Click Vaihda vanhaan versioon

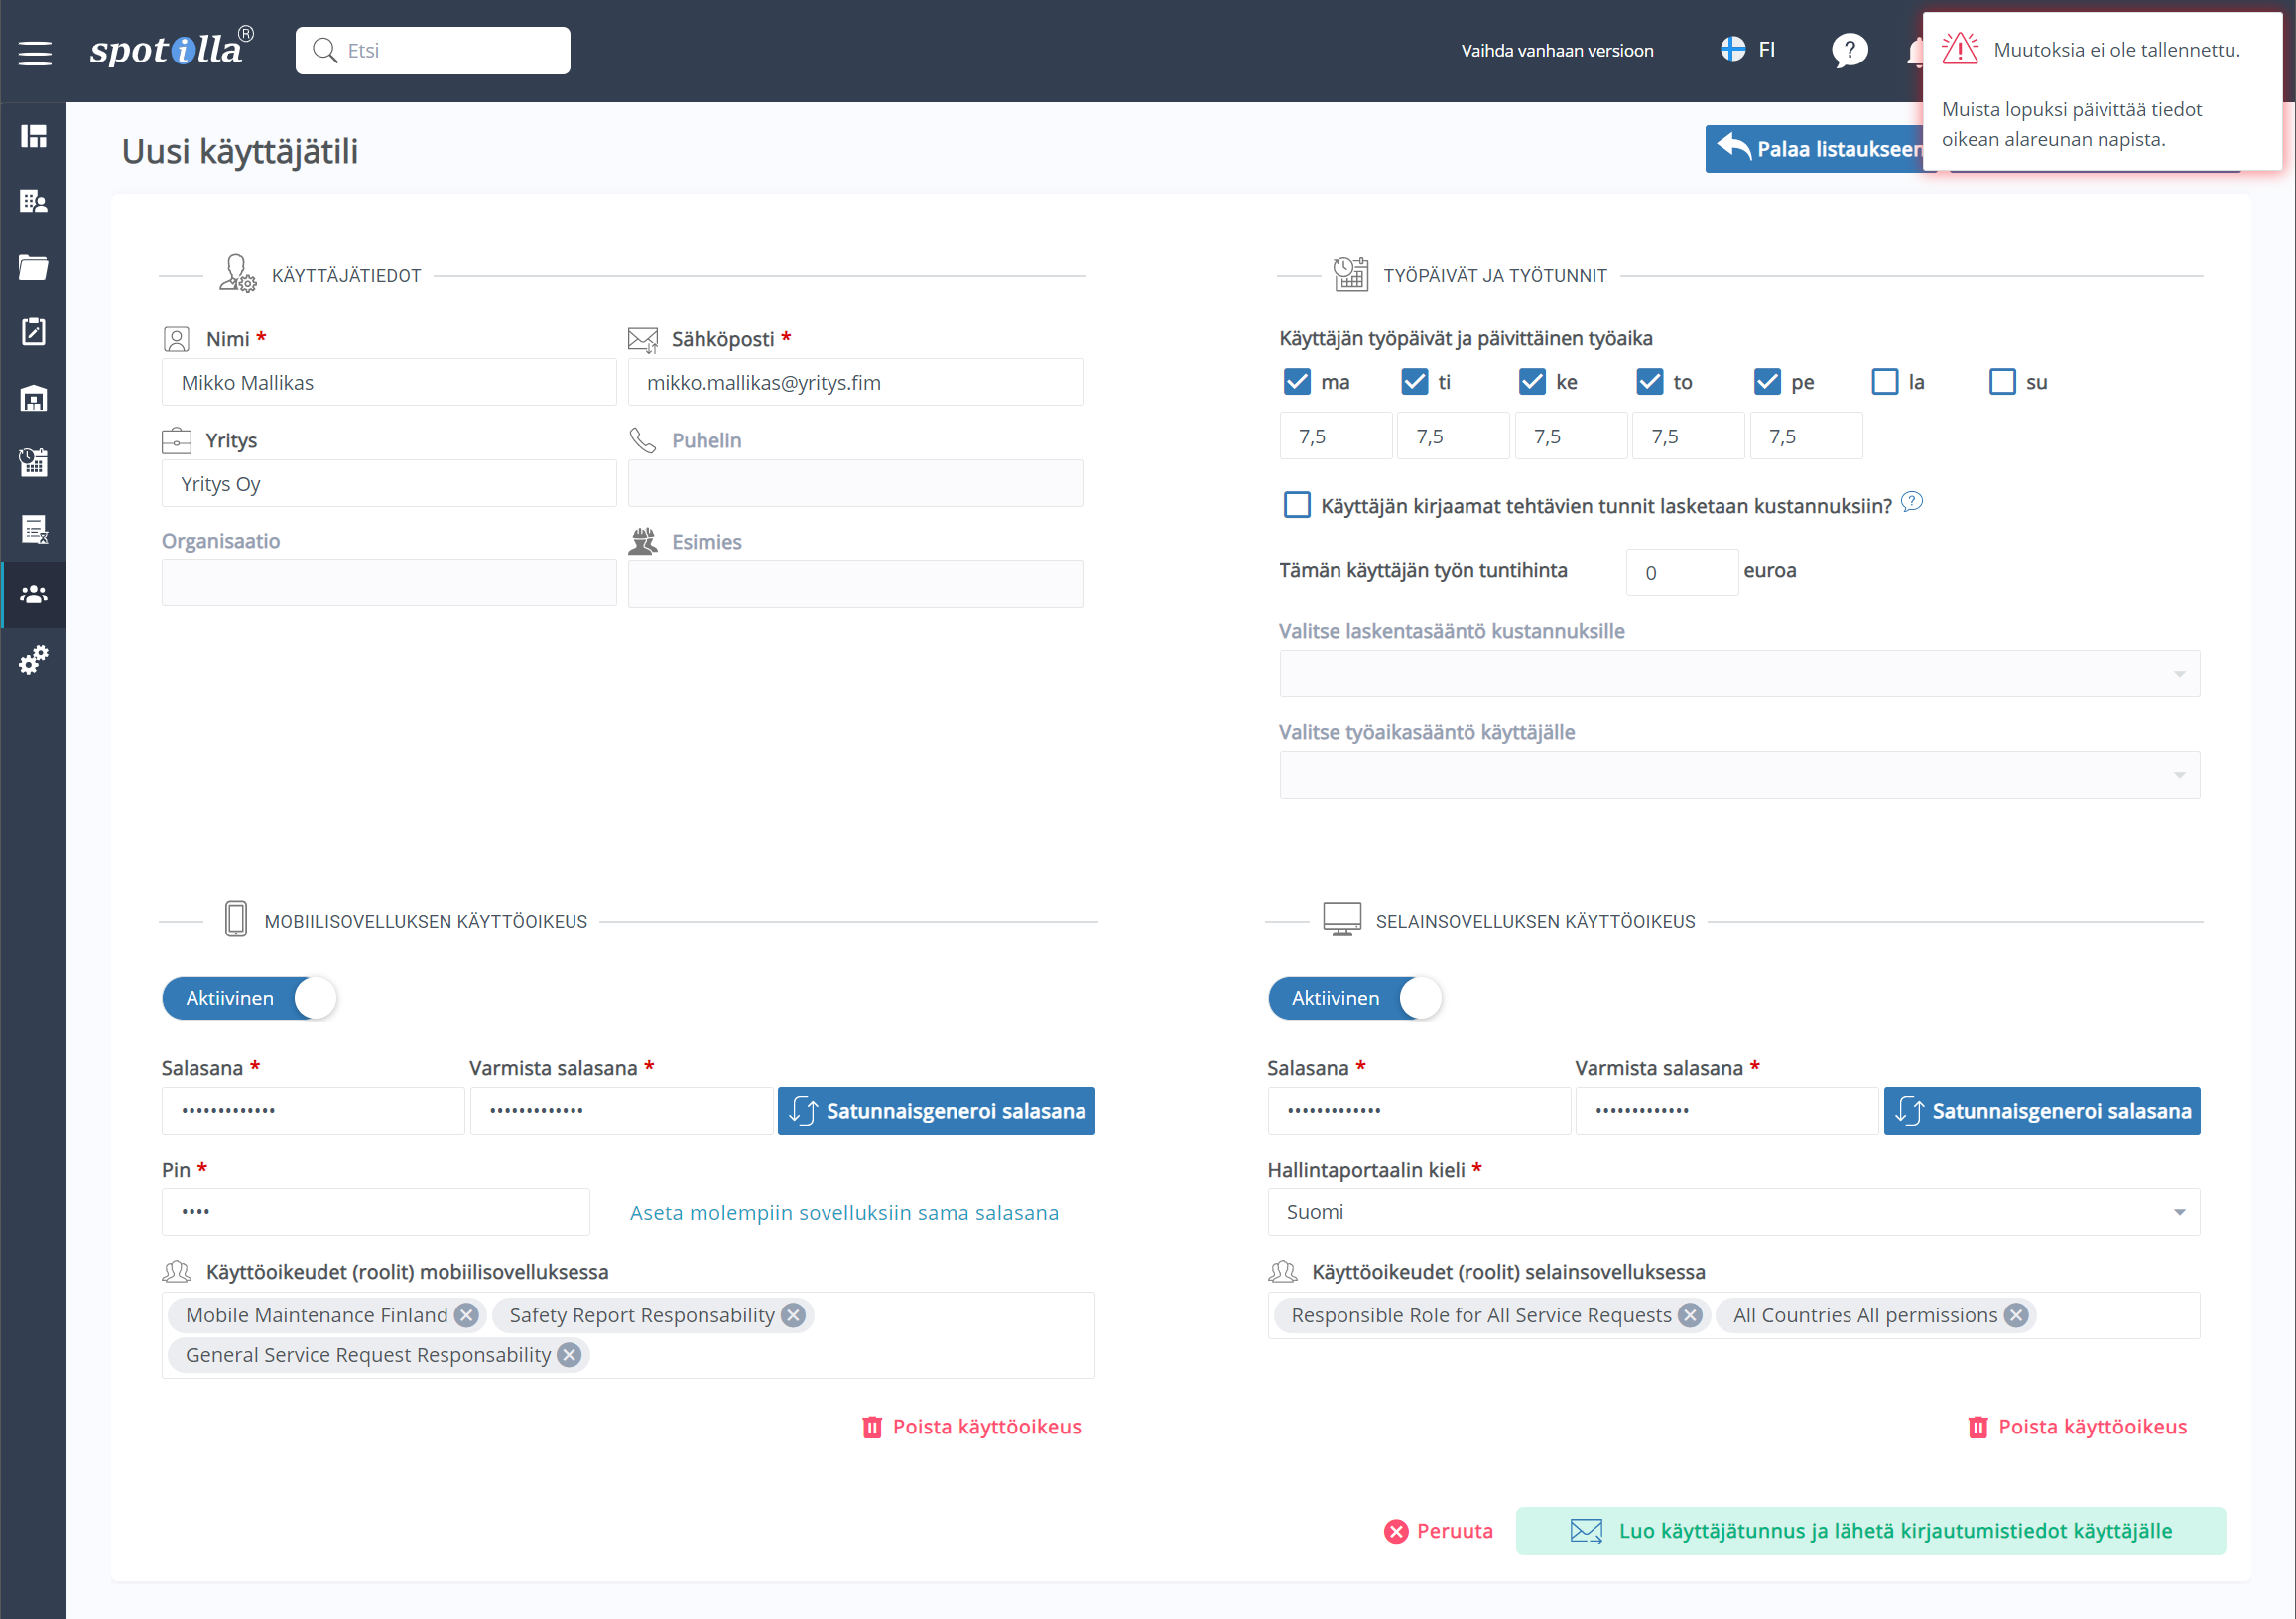click(x=1556, y=51)
